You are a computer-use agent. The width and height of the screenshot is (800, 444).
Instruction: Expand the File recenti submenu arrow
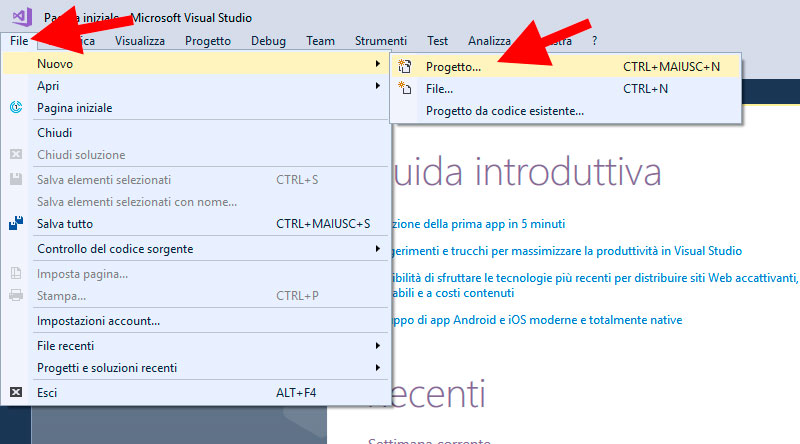(x=378, y=346)
